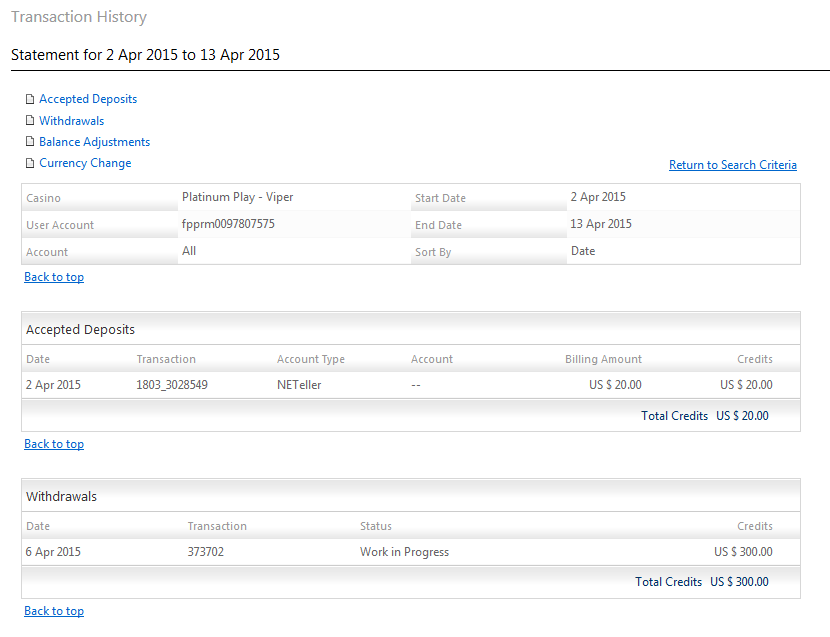Image resolution: width=830 pixels, height=637 pixels.
Task: Click the Withdrawals table heading
Action: pos(61,496)
